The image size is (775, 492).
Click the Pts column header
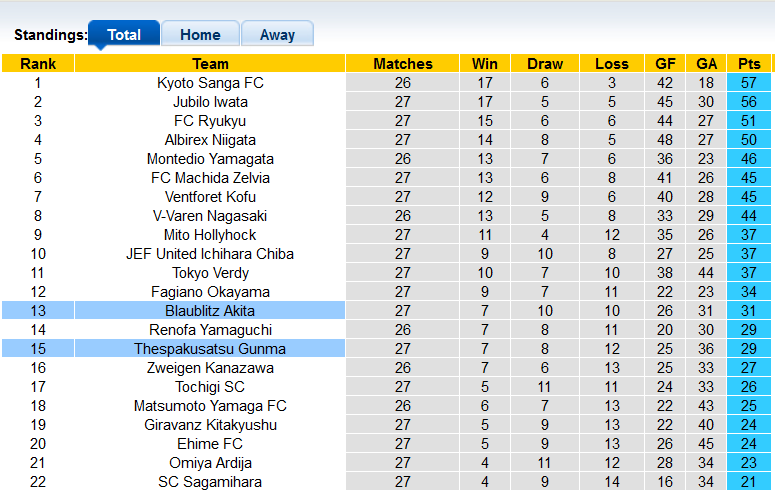[747, 64]
